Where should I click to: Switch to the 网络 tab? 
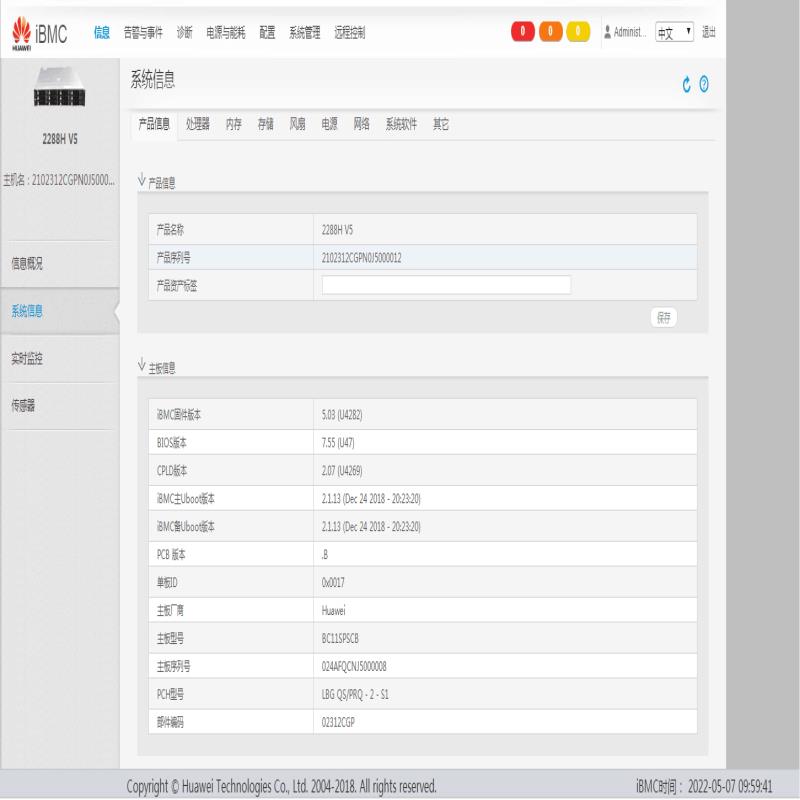coord(361,124)
